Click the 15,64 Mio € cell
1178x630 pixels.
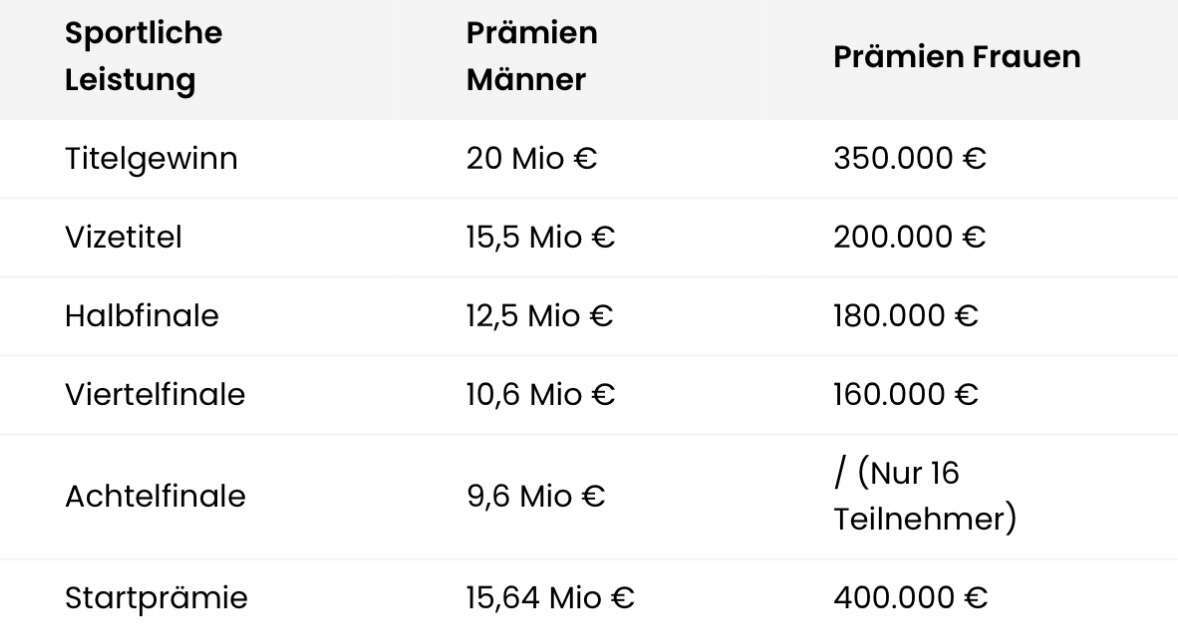click(550, 599)
